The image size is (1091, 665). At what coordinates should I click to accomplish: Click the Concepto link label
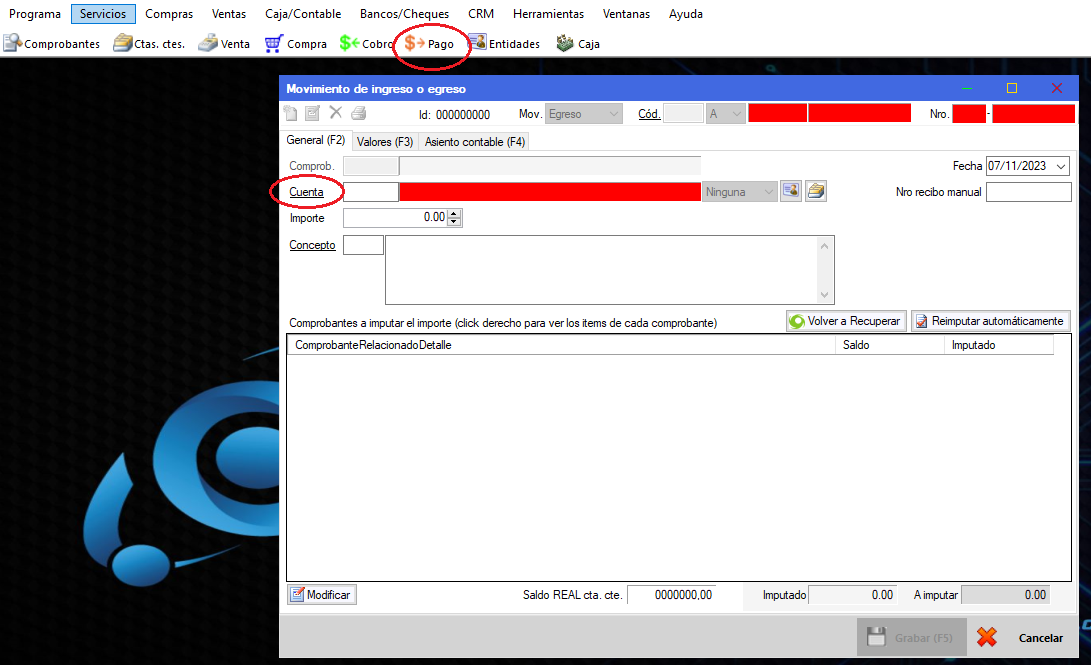[312, 245]
